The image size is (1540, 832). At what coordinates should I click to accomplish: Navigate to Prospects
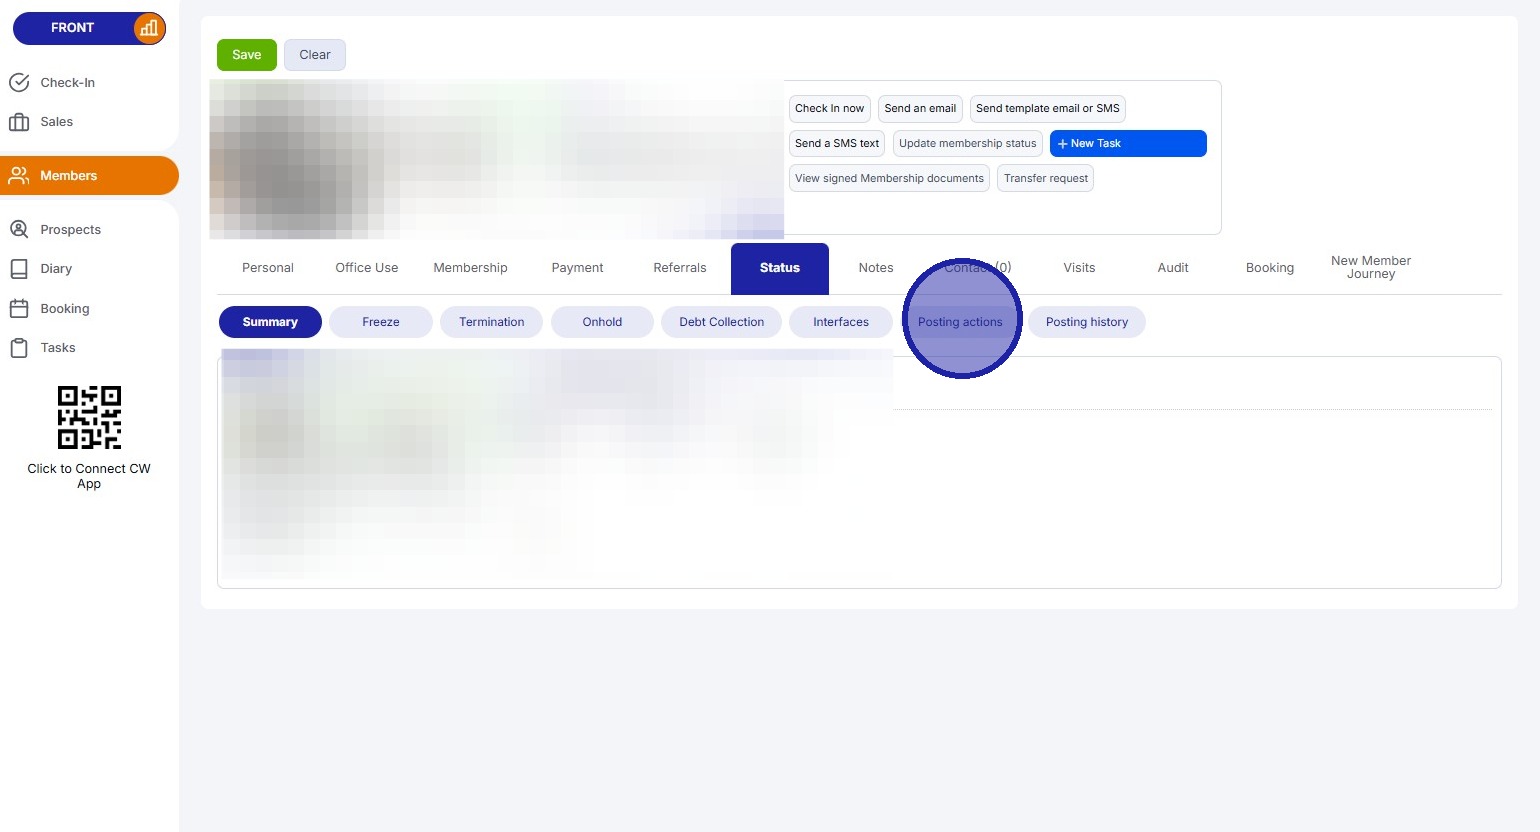point(70,230)
